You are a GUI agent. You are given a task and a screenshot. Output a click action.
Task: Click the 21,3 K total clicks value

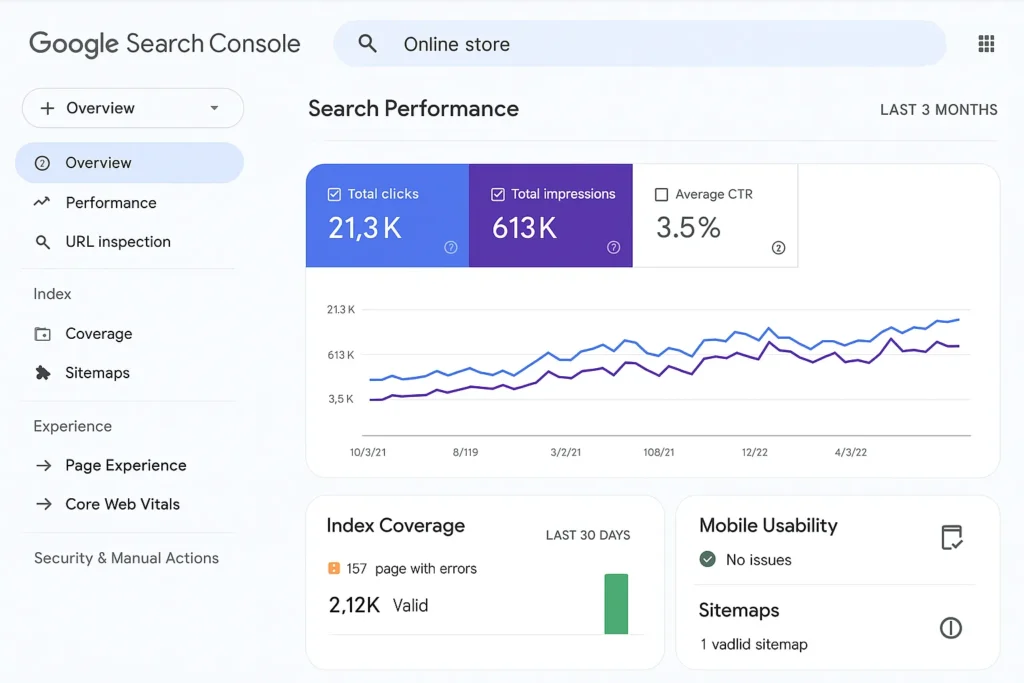point(364,228)
